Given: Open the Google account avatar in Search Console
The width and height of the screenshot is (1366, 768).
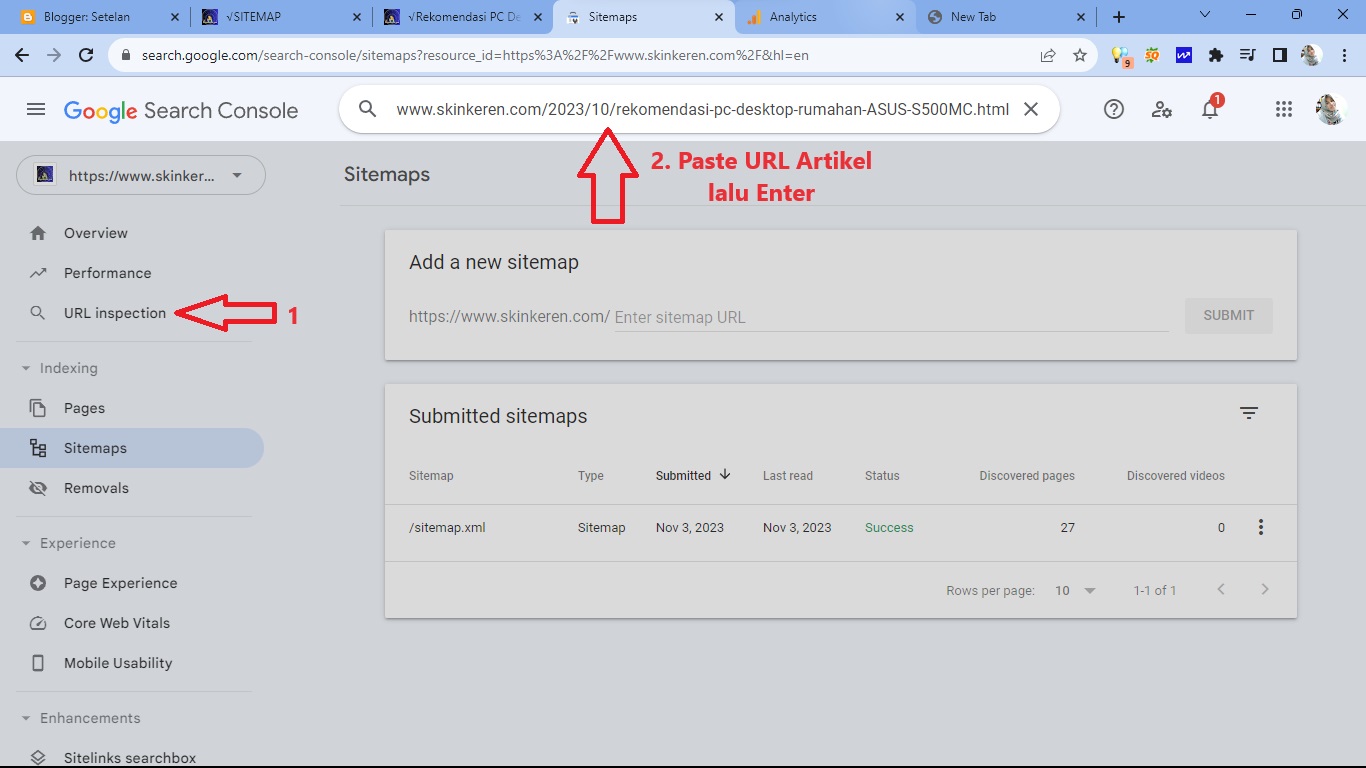Looking at the screenshot, I should pyautogui.click(x=1331, y=110).
